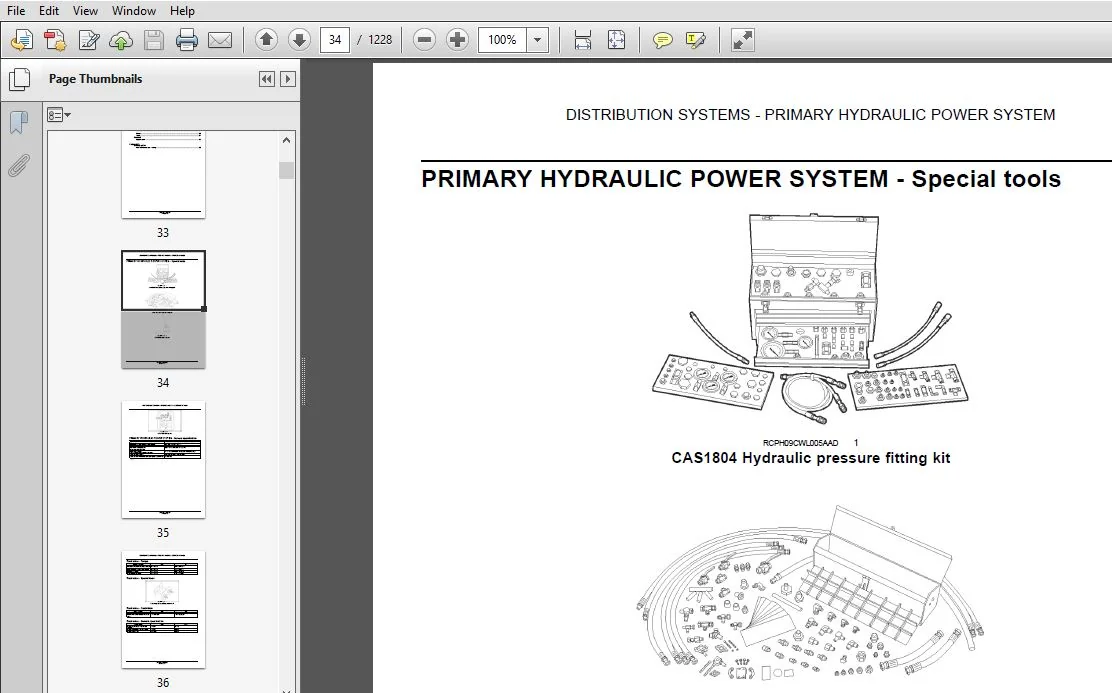Select the page 35 thumbnail
Image resolution: width=1112 pixels, height=693 pixels.
point(163,460)
